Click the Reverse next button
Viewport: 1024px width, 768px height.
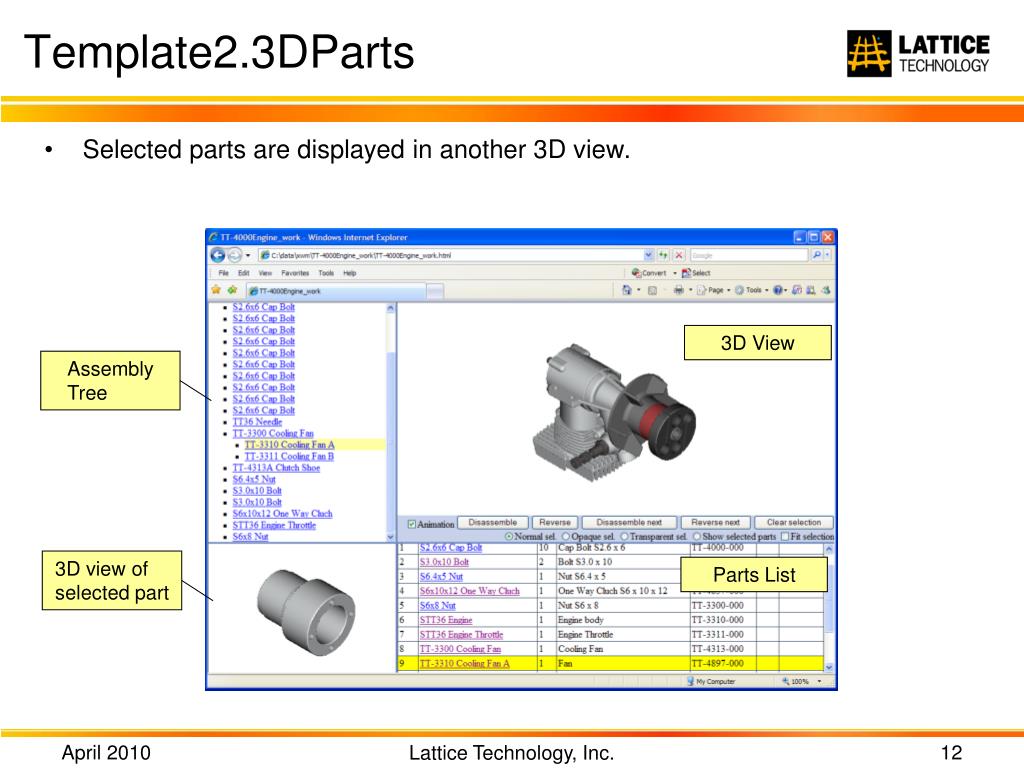point(716,522)
